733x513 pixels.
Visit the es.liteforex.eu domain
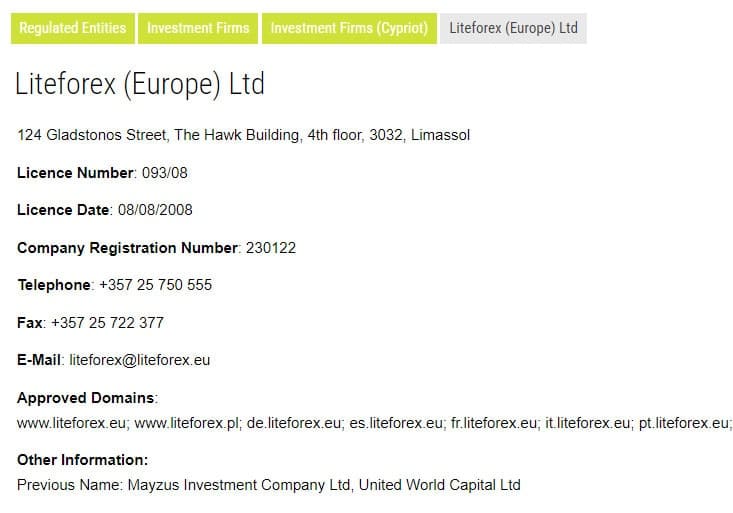(396, 423)
